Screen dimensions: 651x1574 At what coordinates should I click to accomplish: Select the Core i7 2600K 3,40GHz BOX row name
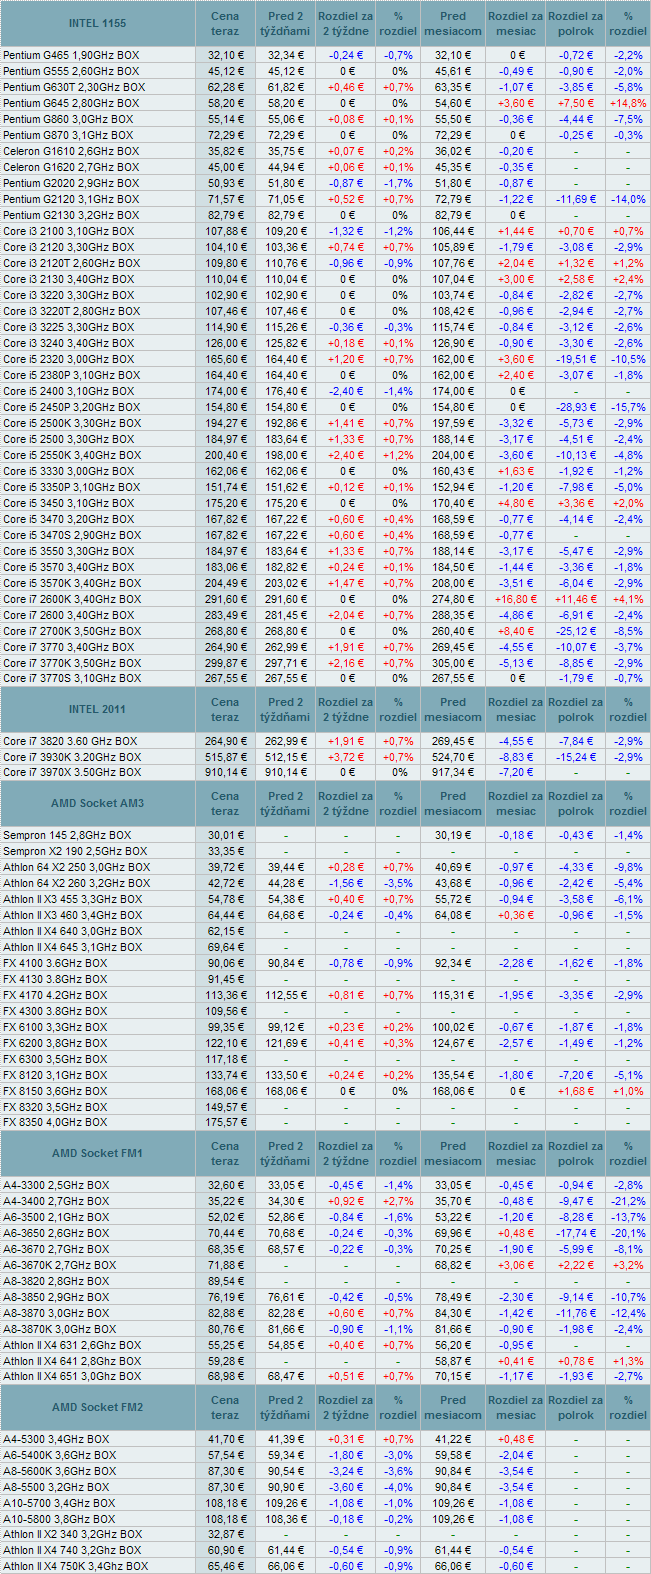pos(72,599)
